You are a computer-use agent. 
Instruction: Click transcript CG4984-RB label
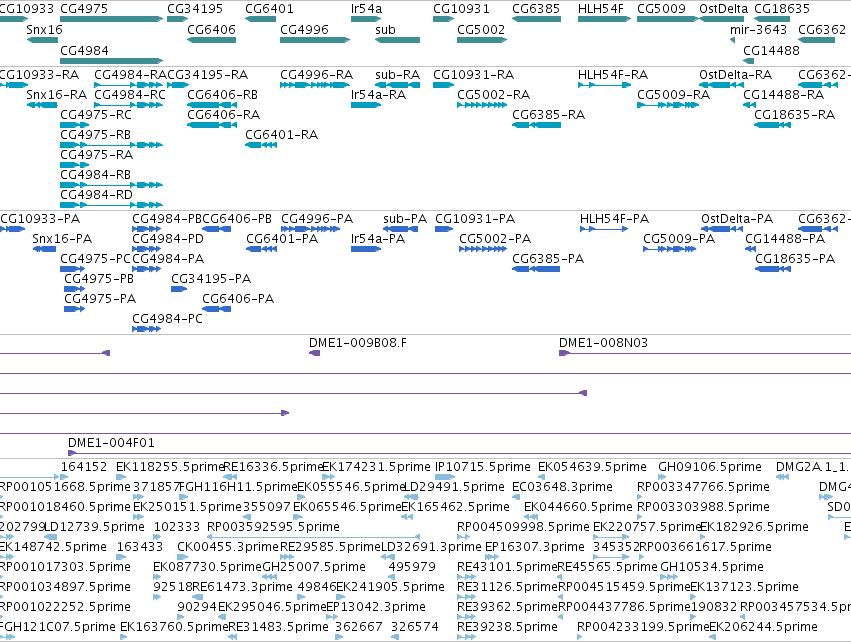click(96, 175)
